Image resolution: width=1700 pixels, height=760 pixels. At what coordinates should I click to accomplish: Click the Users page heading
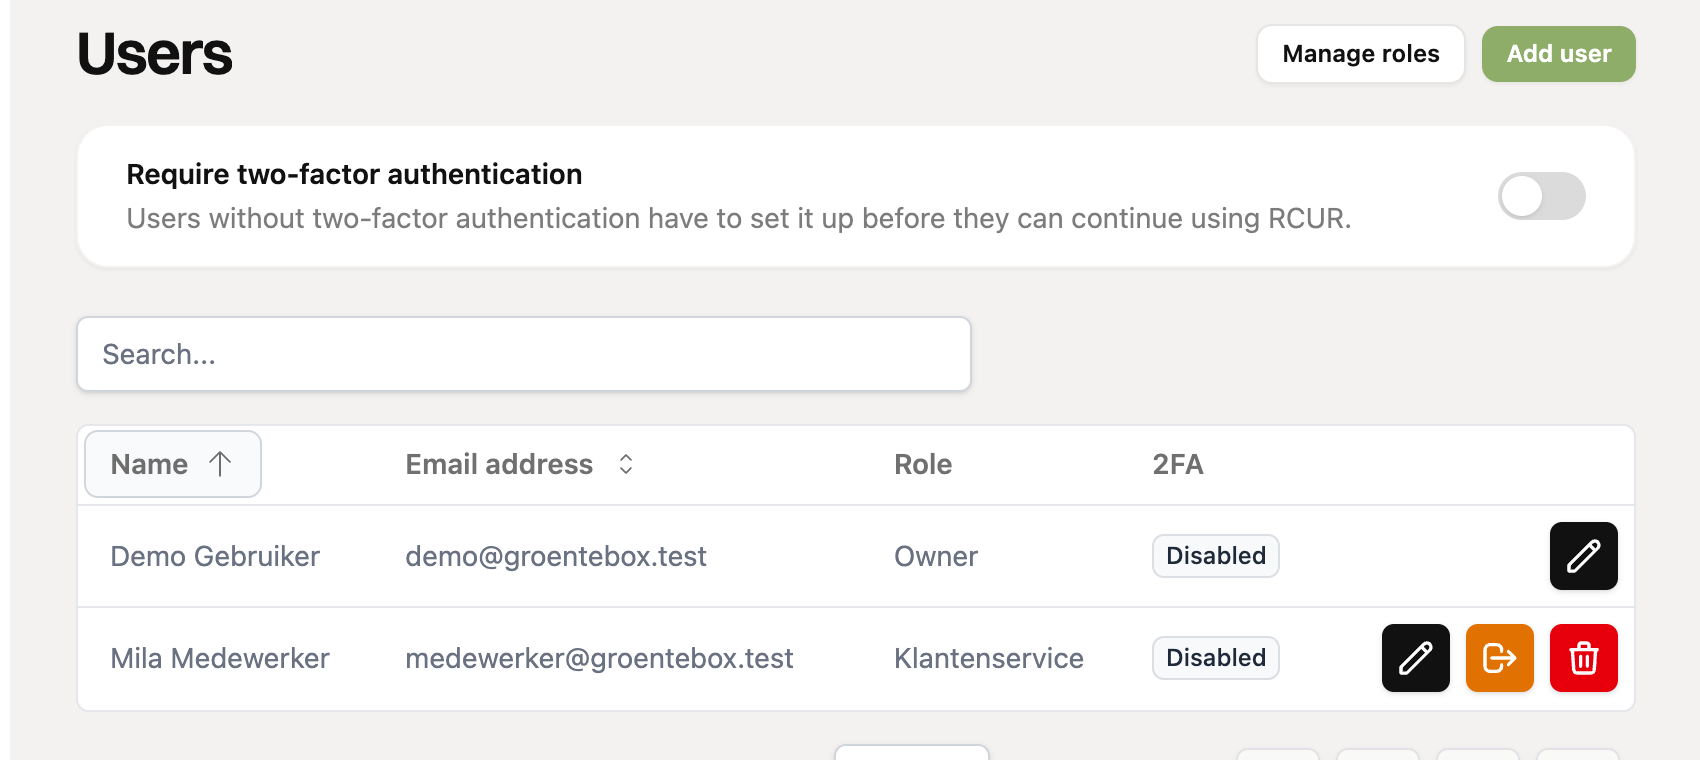pos(155,54)
